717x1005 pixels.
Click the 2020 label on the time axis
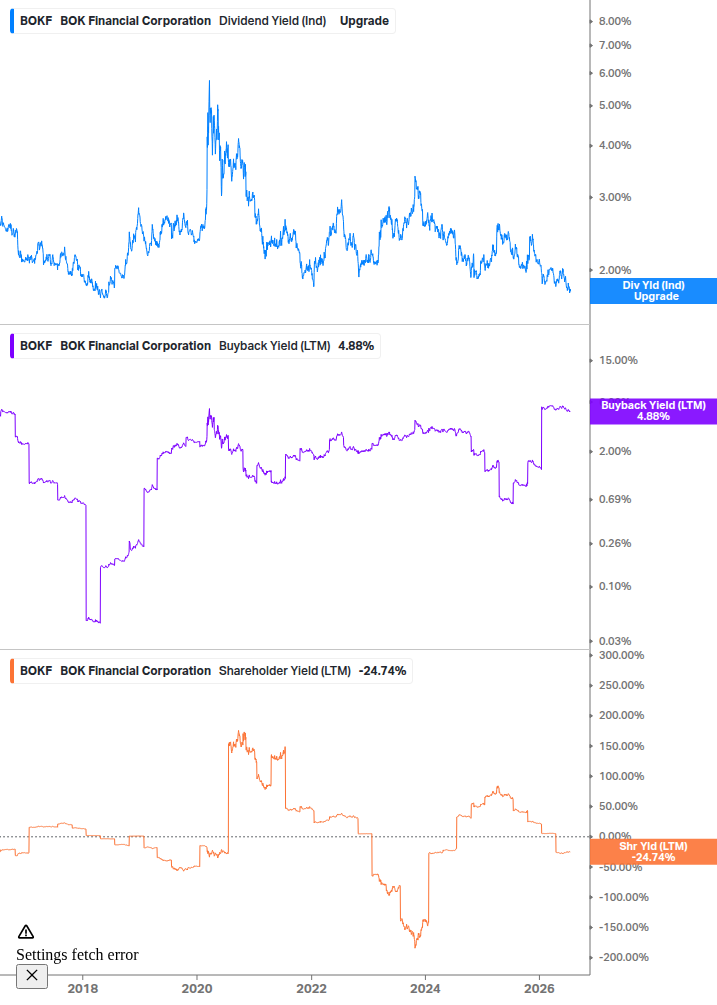coord(197,988)
